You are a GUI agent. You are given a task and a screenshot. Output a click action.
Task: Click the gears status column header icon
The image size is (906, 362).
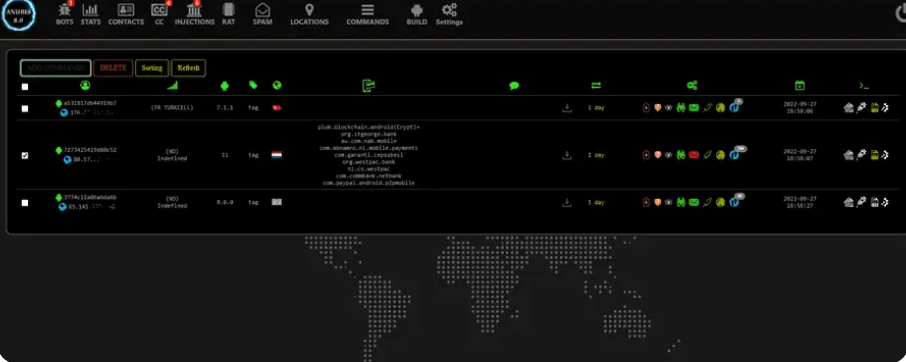(x=692, y=85)
